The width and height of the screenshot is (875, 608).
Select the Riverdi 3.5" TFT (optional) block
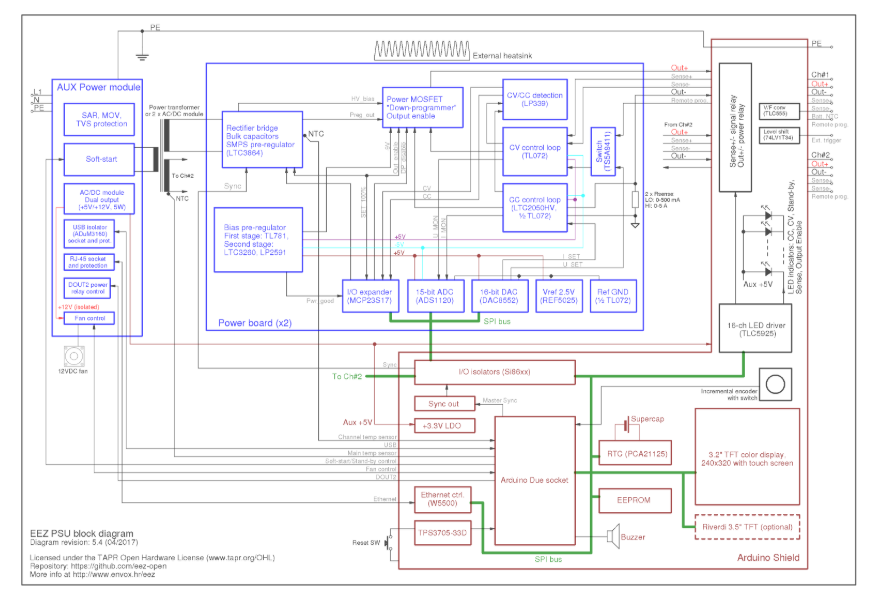point(747,527)
